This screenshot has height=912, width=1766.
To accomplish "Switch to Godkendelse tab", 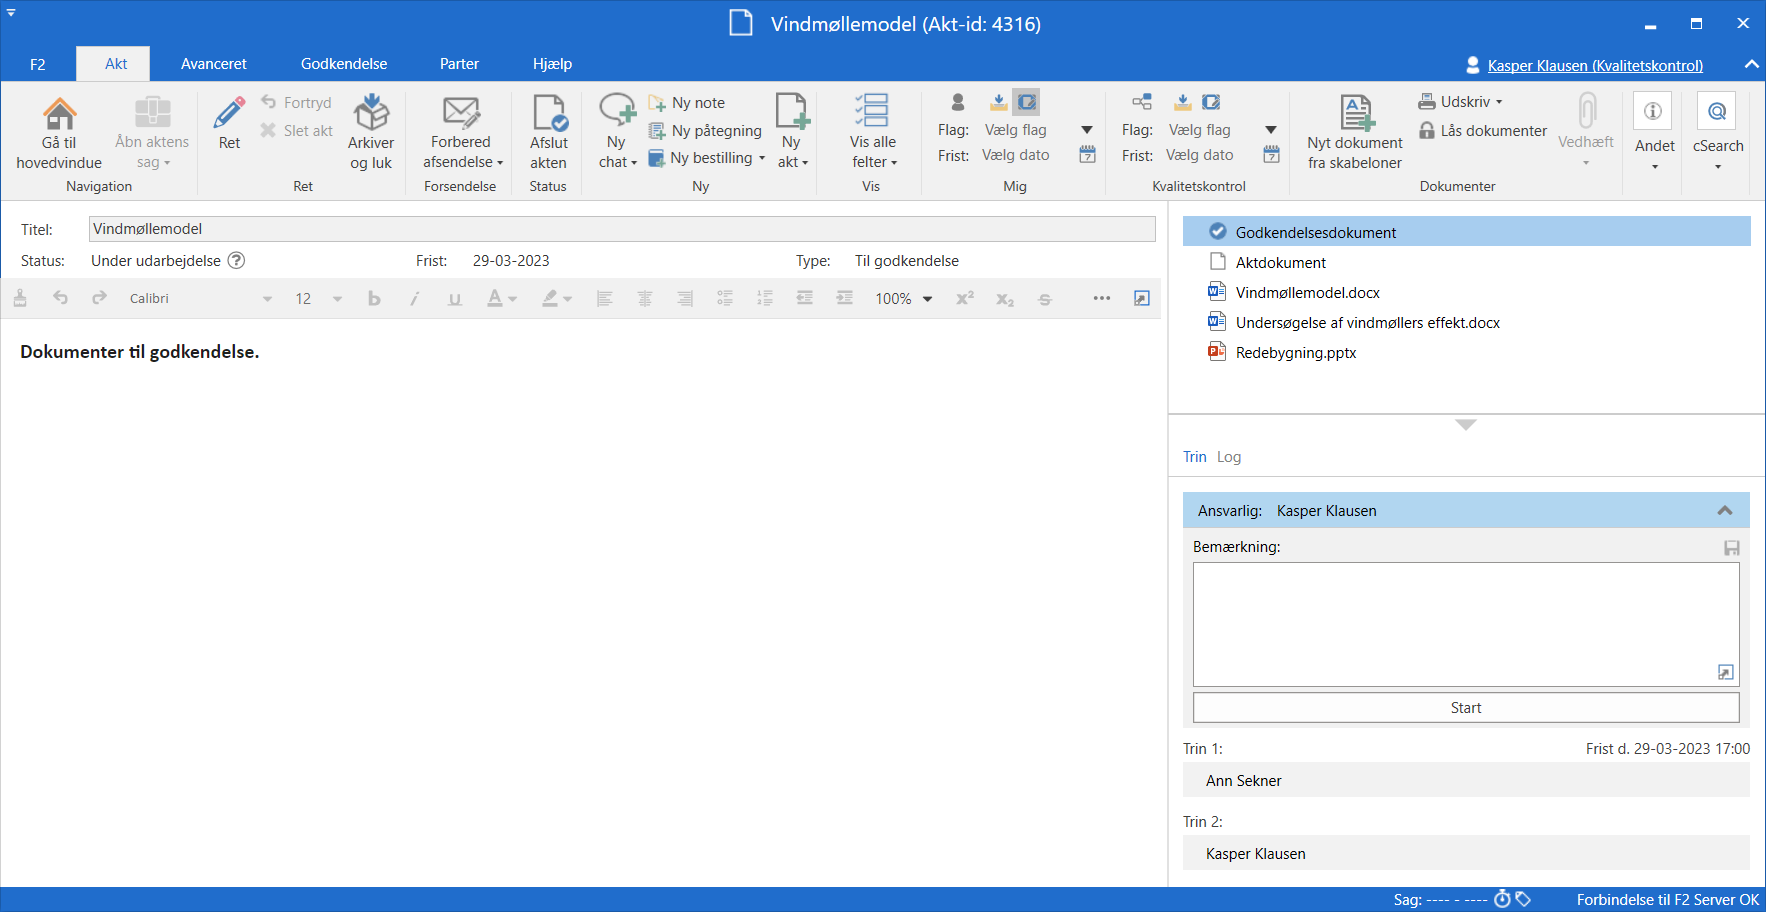I will click(x=344, y=64).
